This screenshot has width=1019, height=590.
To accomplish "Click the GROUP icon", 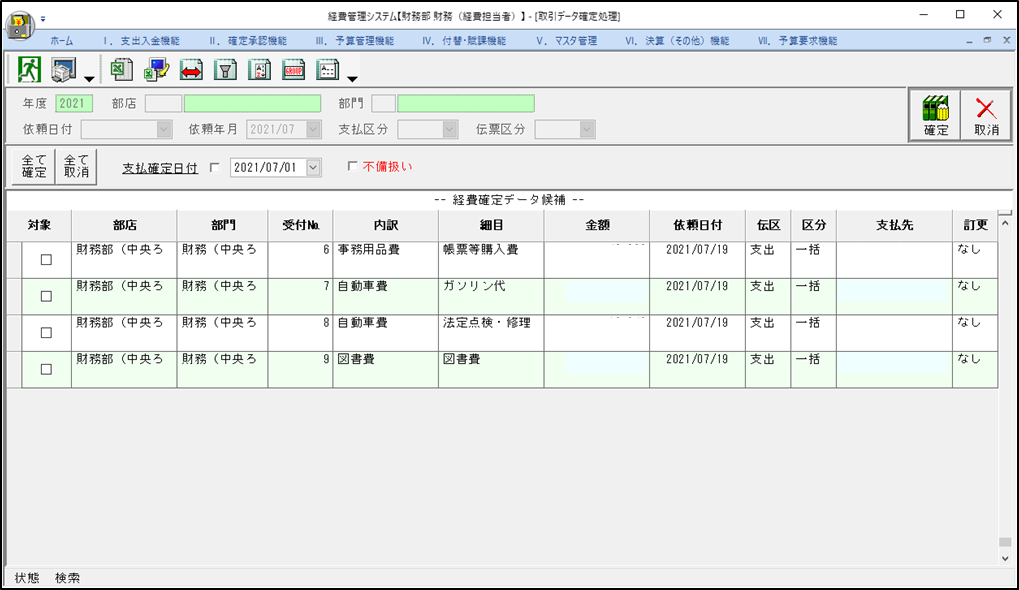I will pos(294,70).
